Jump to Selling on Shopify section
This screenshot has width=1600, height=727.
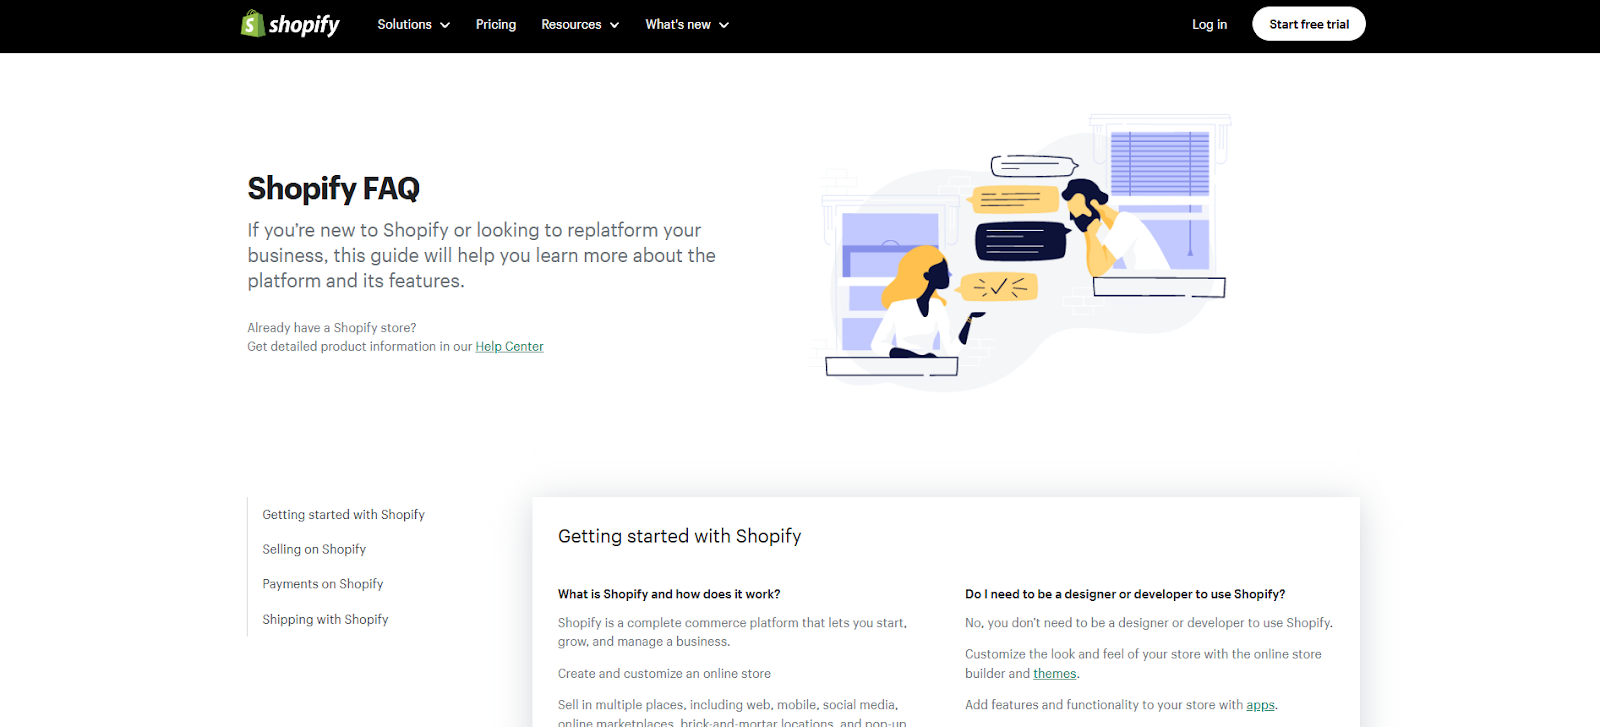point(314,550)
